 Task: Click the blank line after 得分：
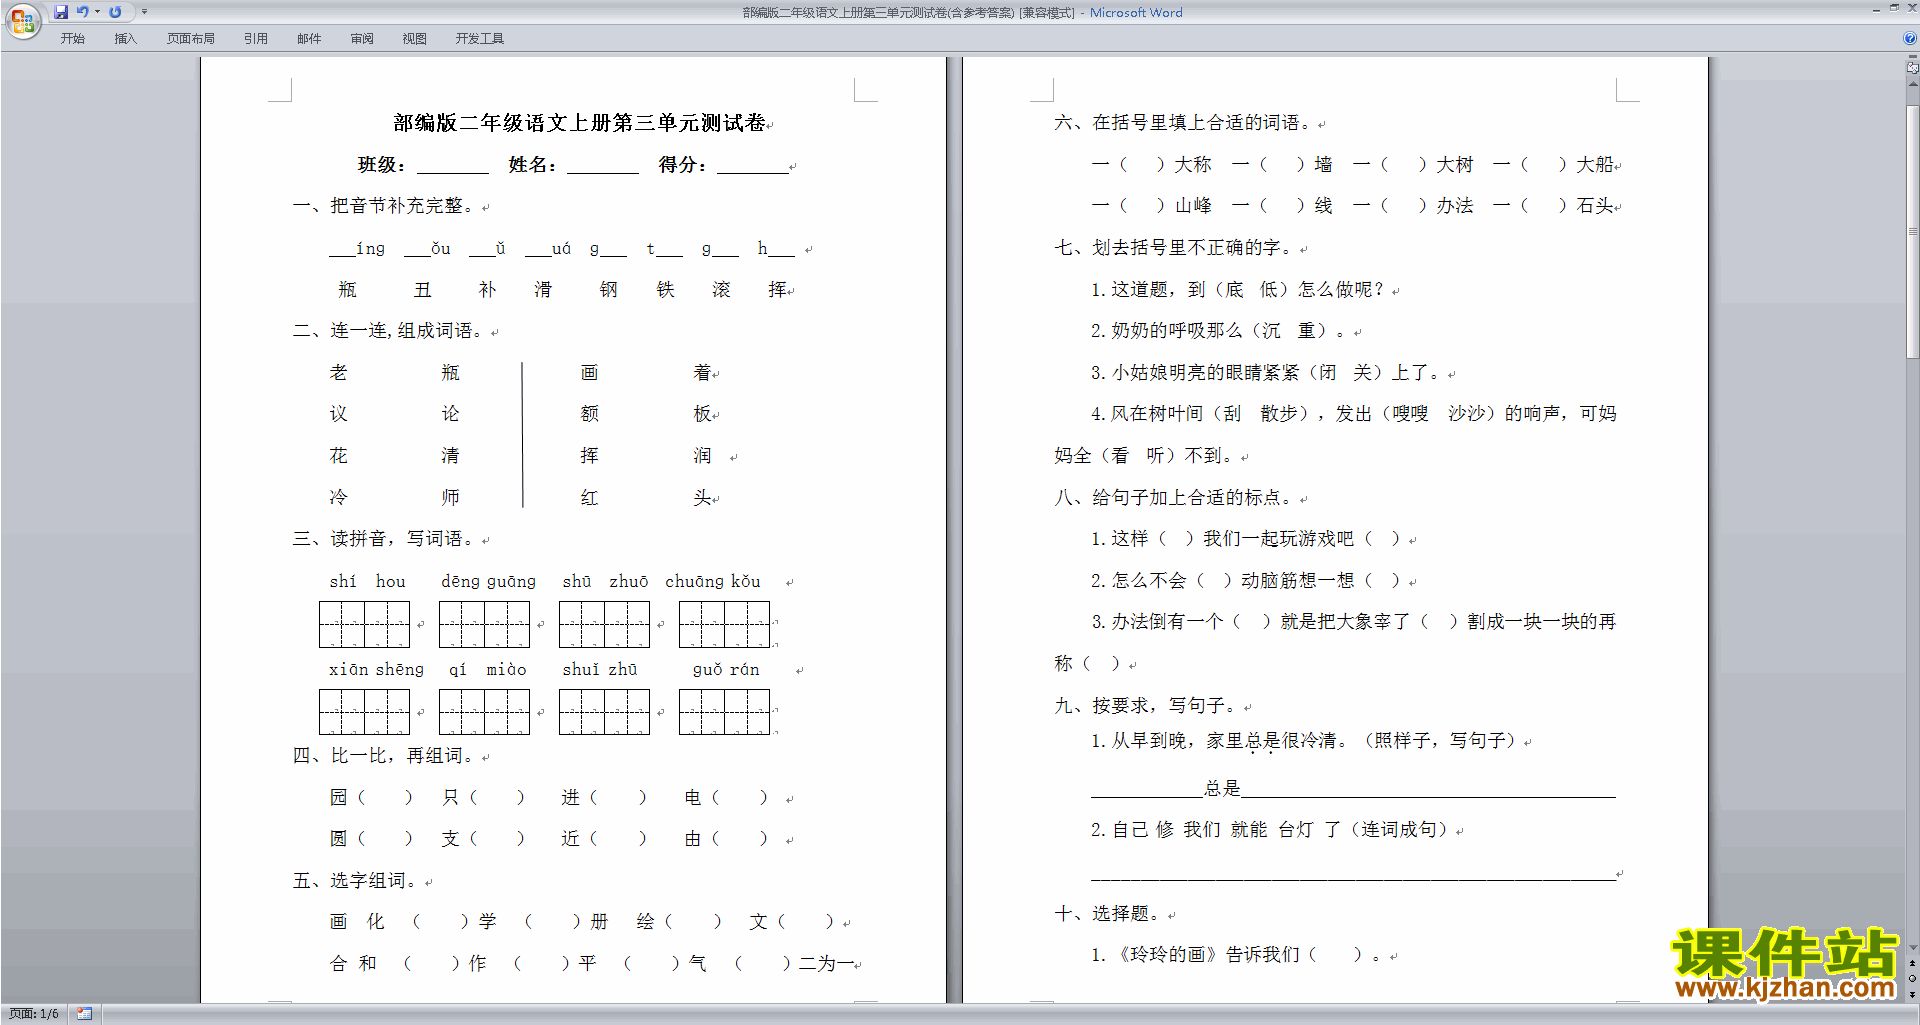pyautogui.click(x=753, y=166)
